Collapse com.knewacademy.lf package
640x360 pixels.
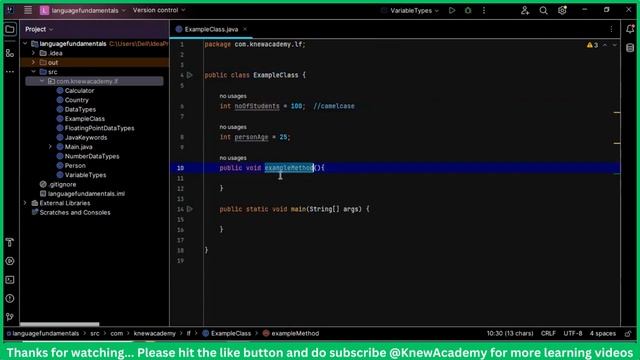coord(42,81)
